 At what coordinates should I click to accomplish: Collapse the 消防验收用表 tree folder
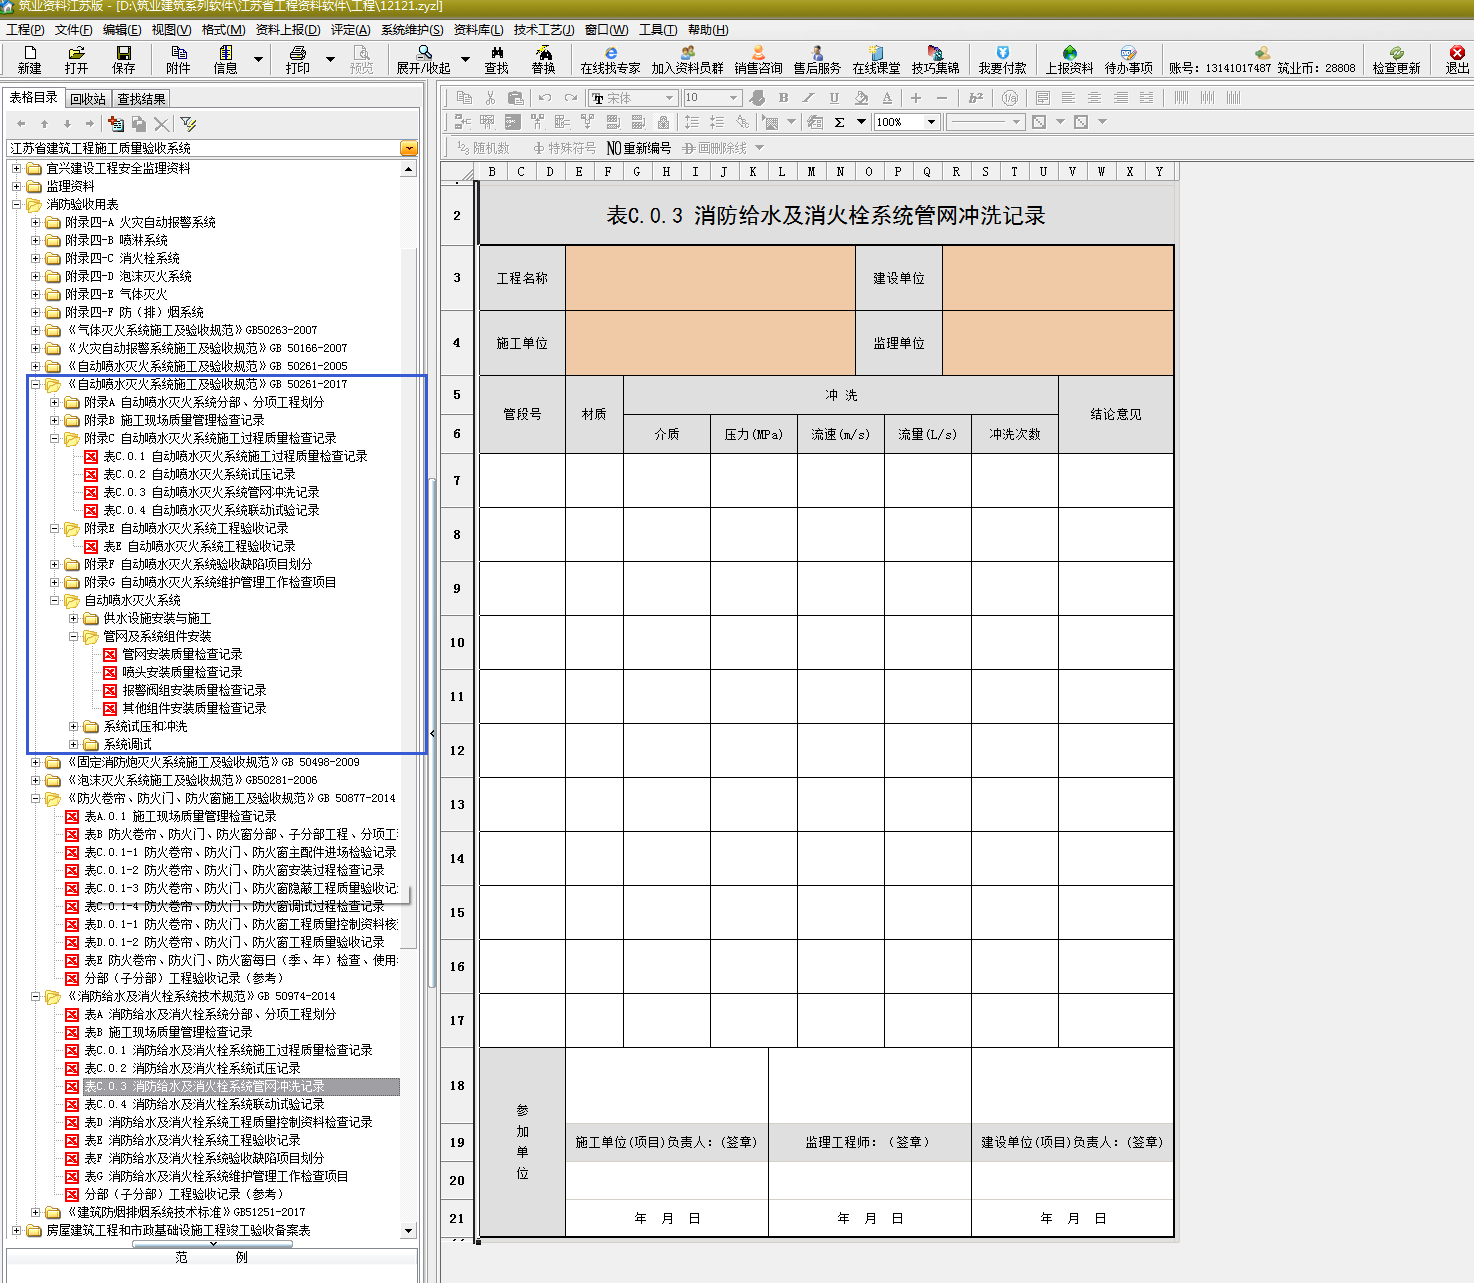coord(16,204)
